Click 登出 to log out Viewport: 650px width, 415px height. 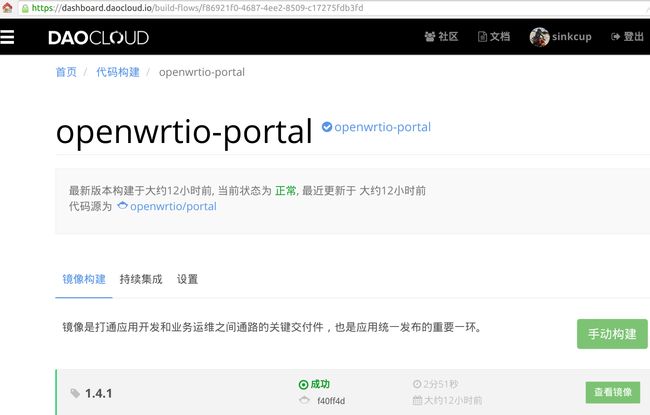click(x=628, y=36)
